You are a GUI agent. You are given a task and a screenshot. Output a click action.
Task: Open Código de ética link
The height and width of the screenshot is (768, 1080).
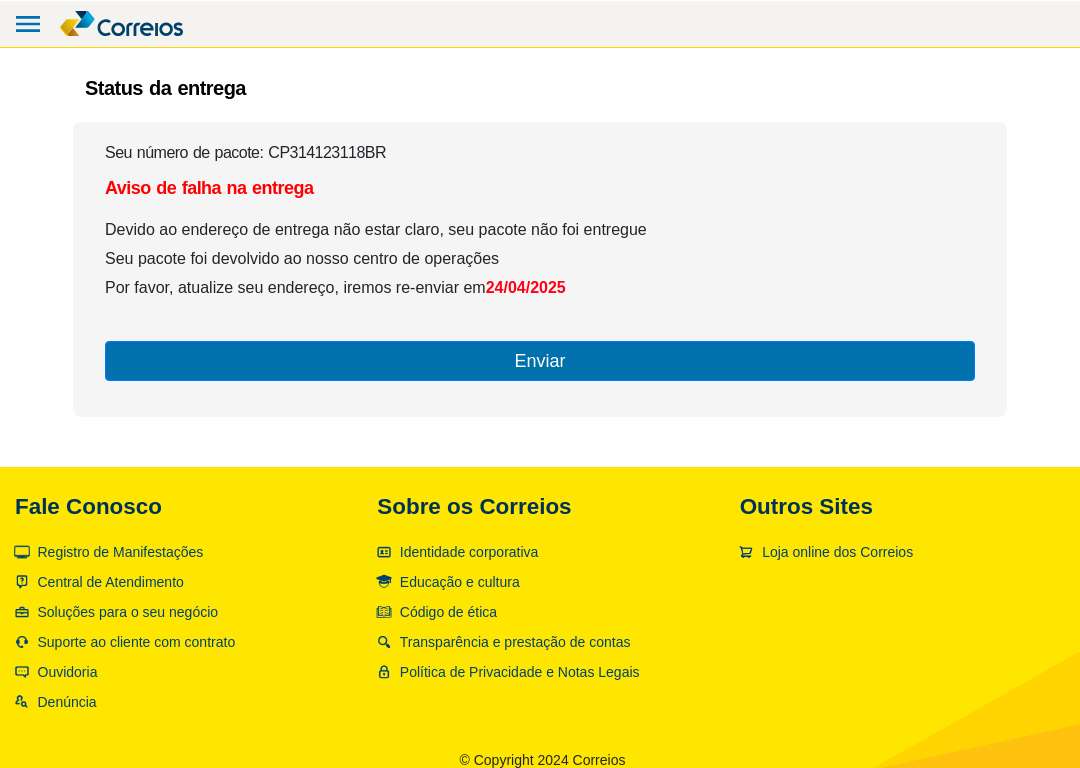[448, 612]
